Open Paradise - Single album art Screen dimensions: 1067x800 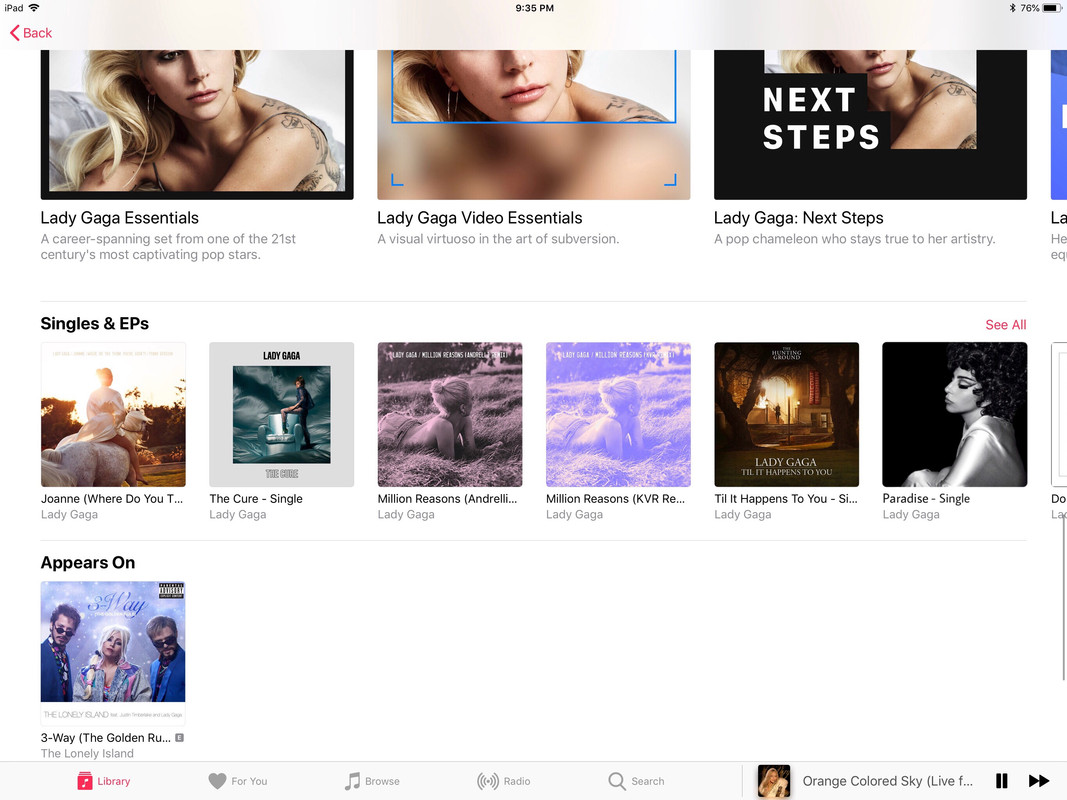pos(955,414)
